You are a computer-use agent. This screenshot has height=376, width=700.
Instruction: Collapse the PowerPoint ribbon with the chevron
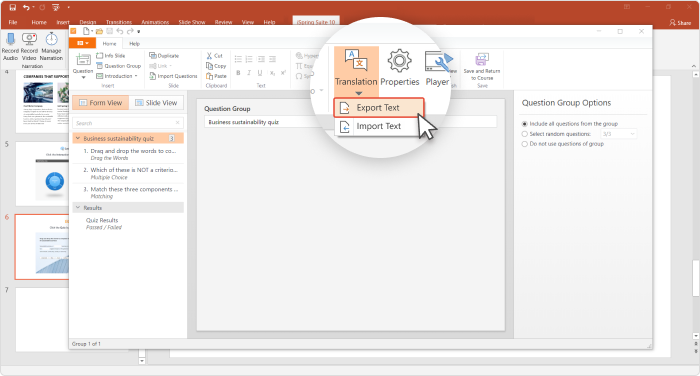[694, 66]
